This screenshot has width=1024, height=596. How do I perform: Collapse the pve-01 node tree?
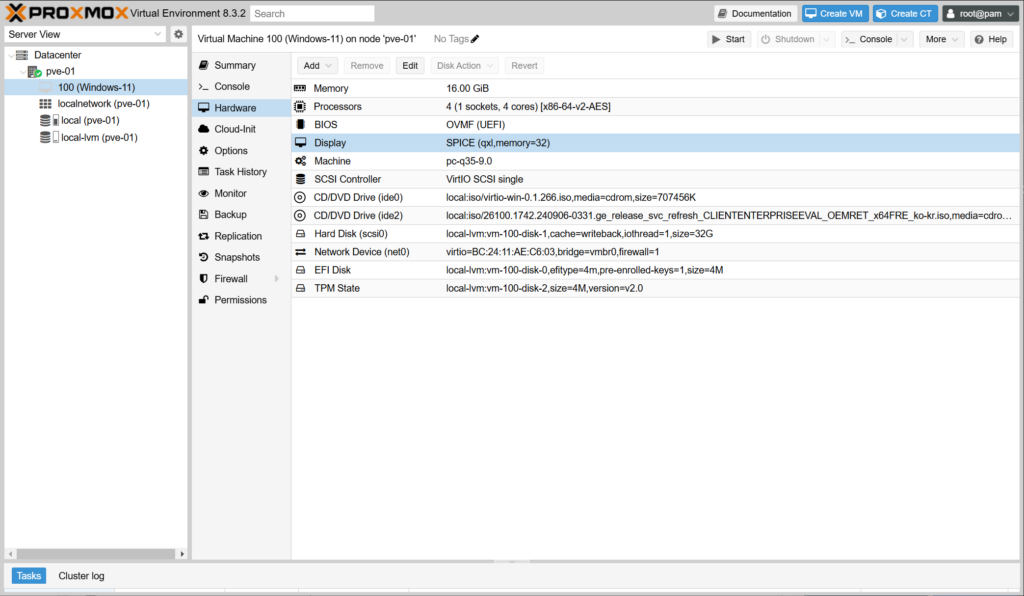point(22,72)
